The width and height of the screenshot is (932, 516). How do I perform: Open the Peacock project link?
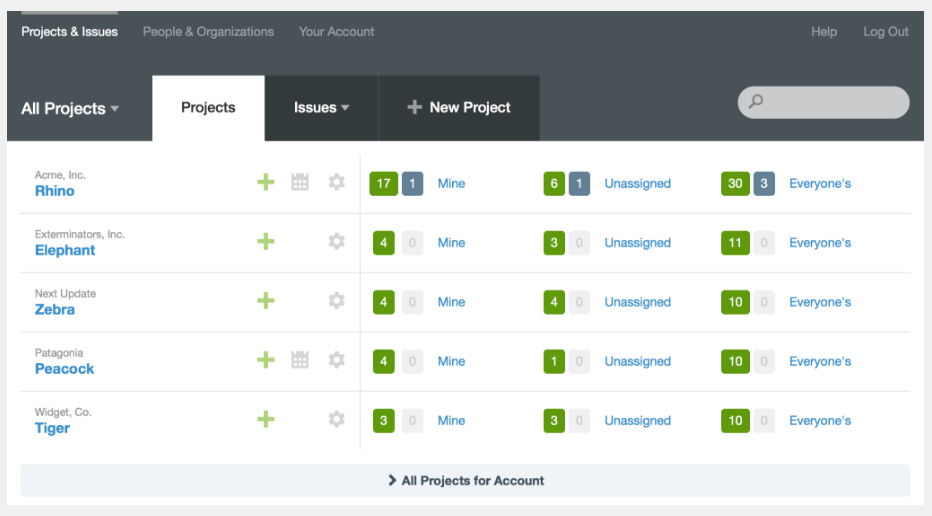point(65,369)
